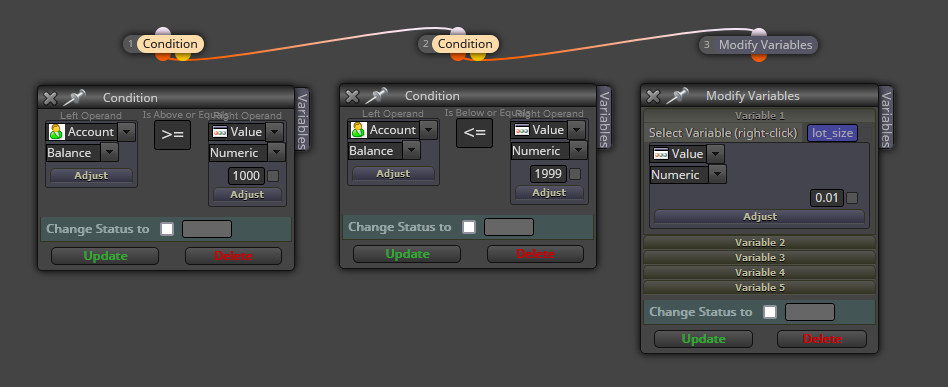Expand the Variable 2 section

759,242
